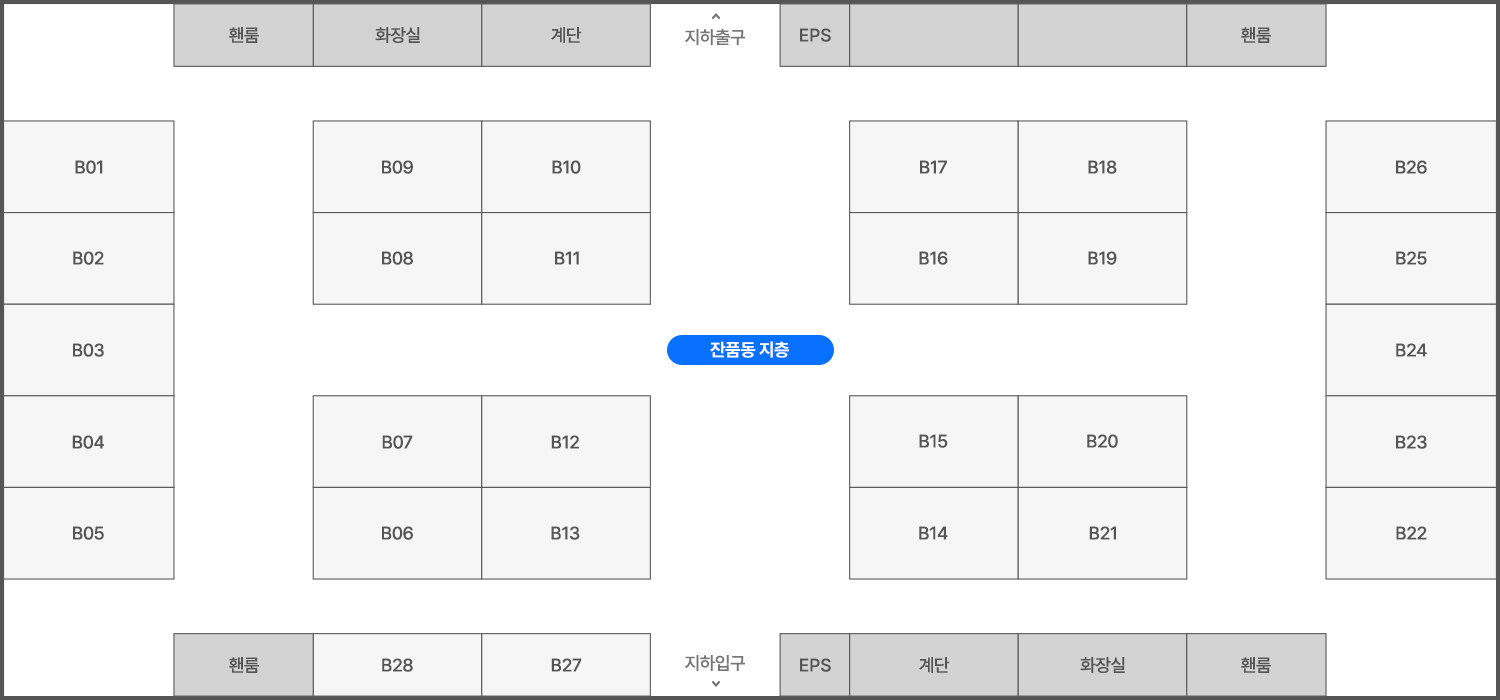Select booth B03
This screenshot has width=1500, height=700.
[88, 350]
